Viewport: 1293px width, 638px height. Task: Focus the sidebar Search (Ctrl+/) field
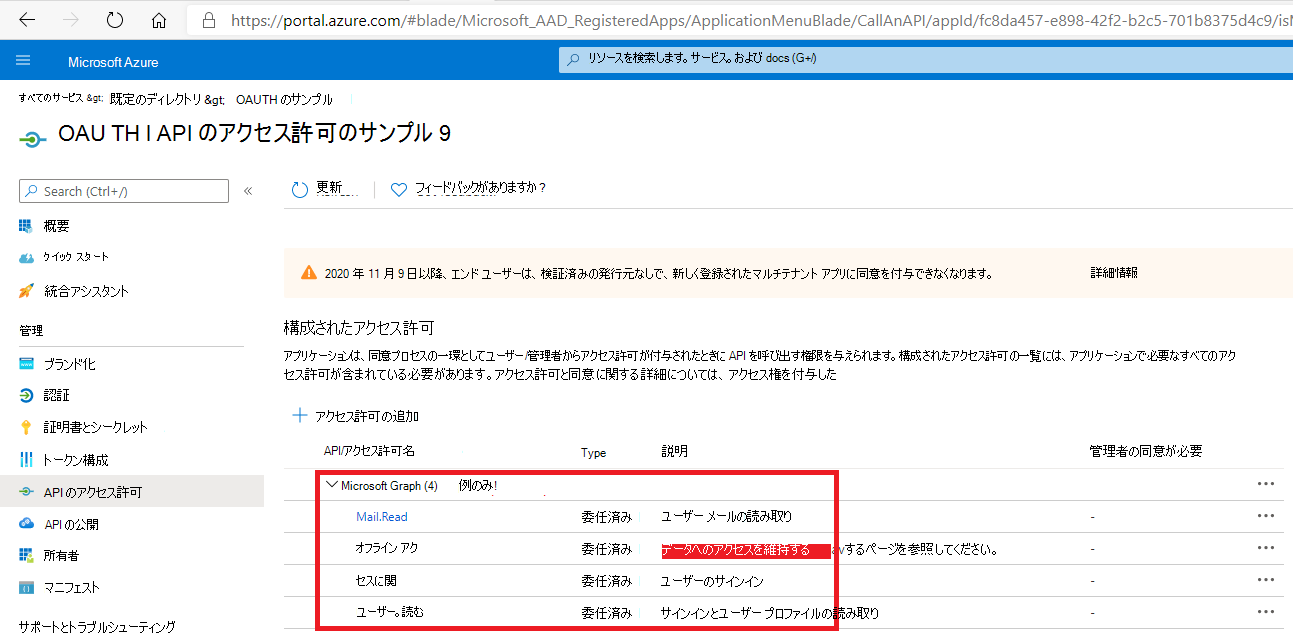click(124, 191)
